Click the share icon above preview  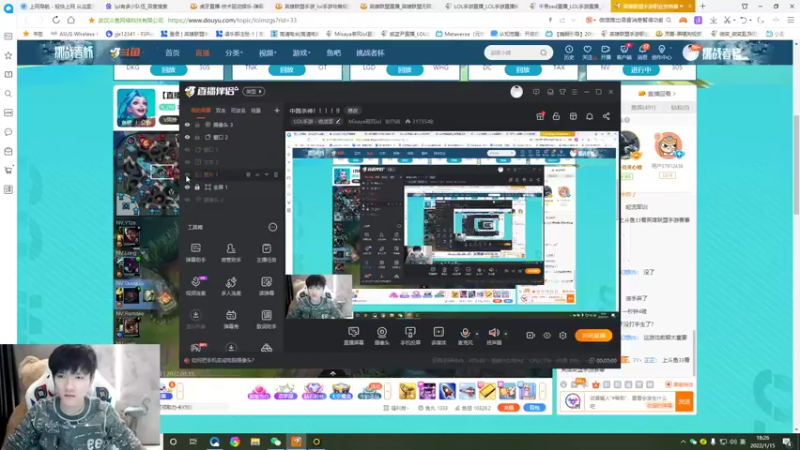[606, 116]
